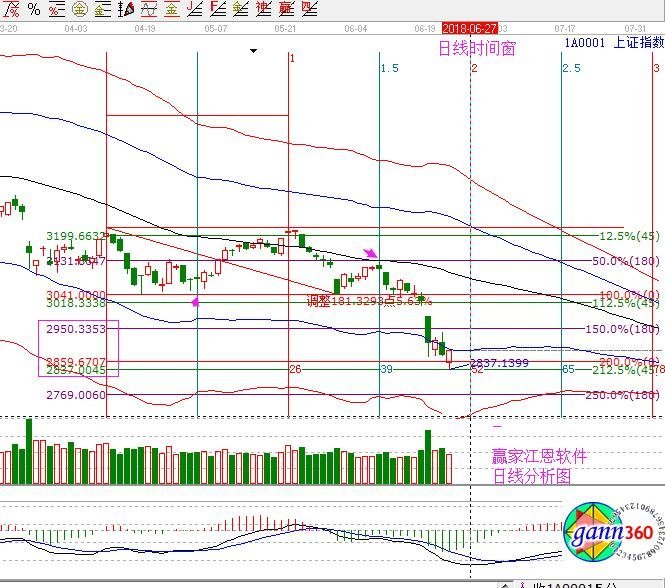Click the bar count label 39
This screenshot has height=588, width=665.
point(386,369)
